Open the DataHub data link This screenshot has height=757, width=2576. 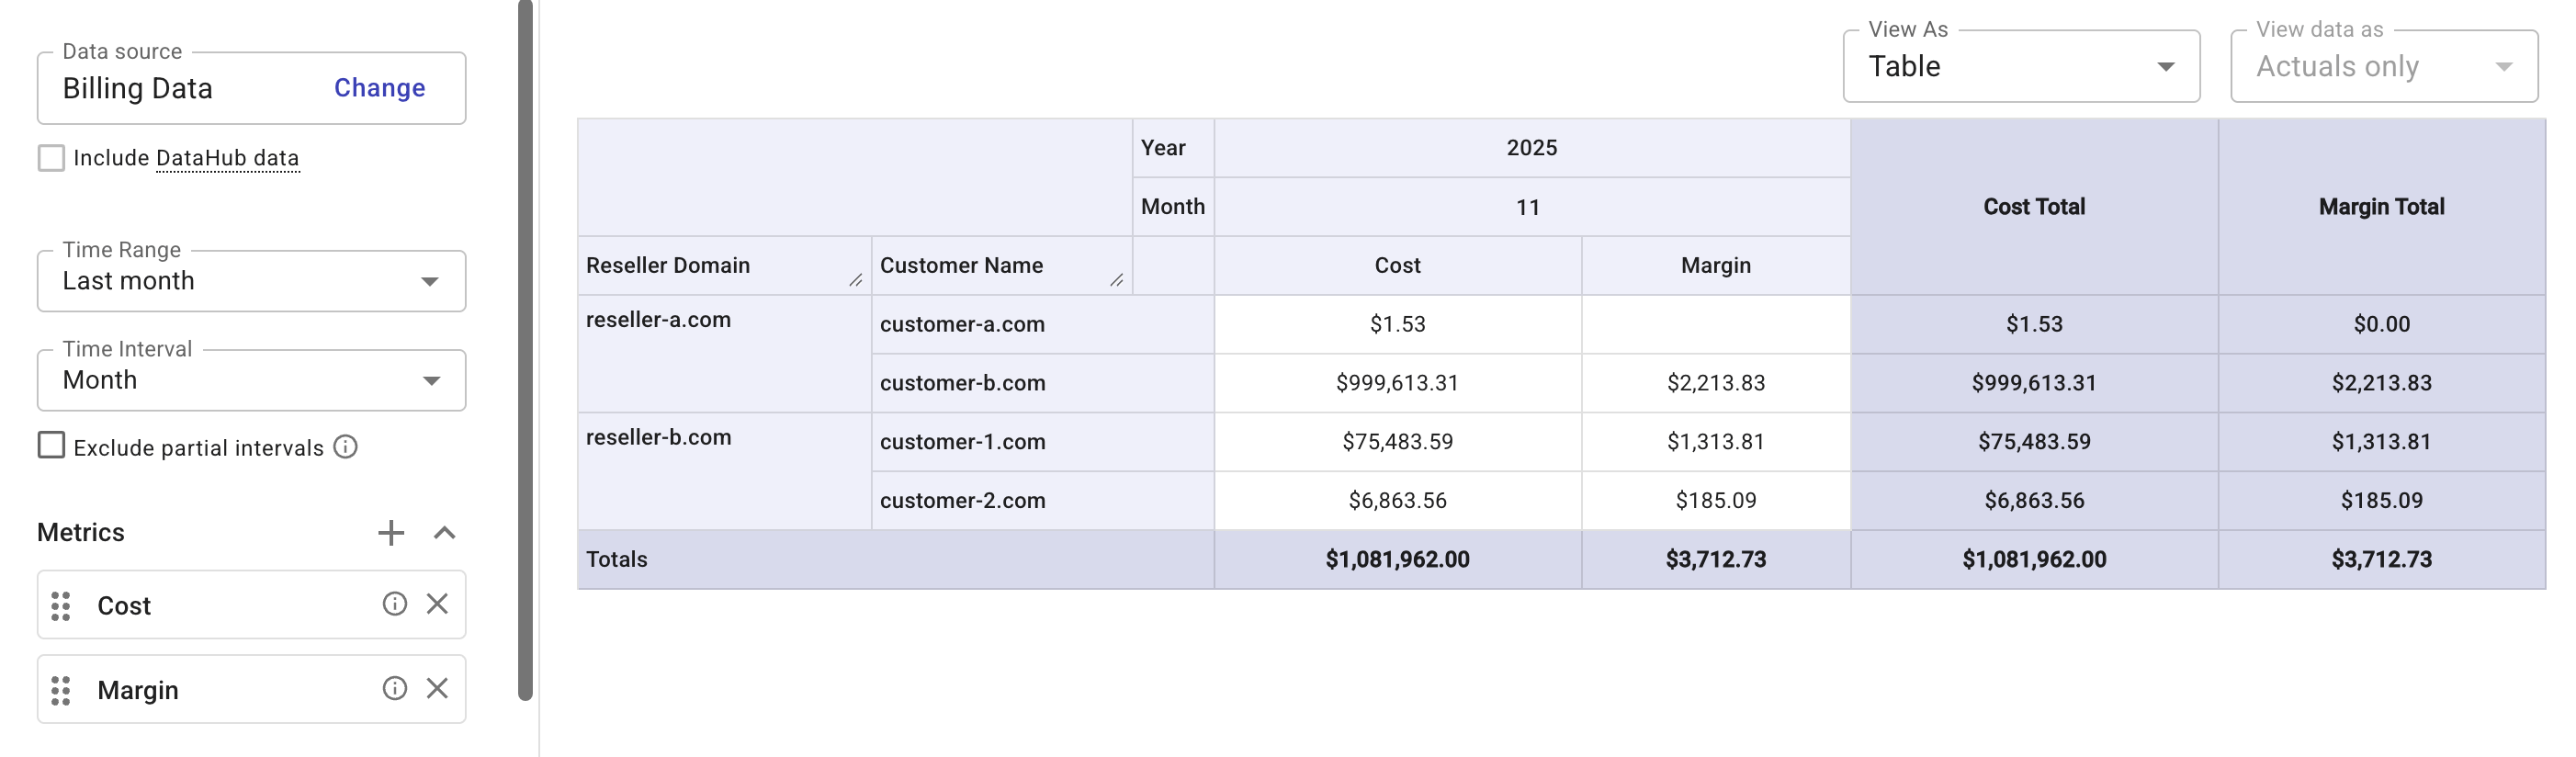coord(227,158)
